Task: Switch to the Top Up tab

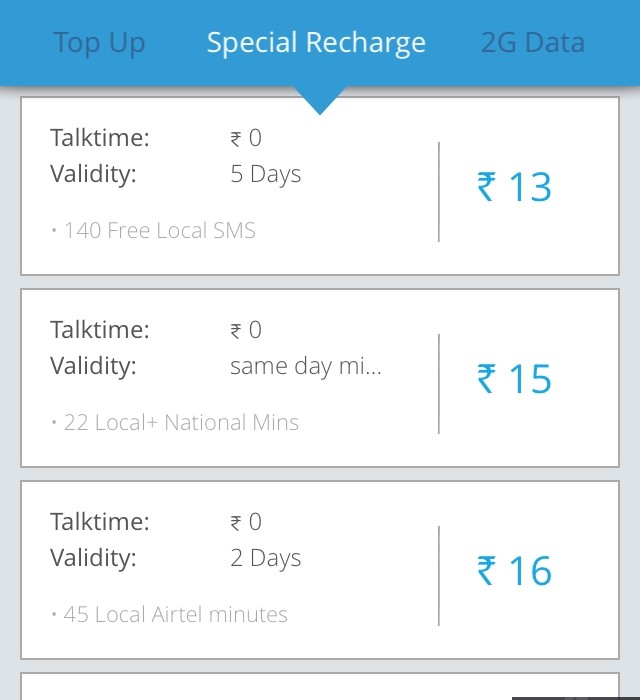Action: [x=99, y=43]
